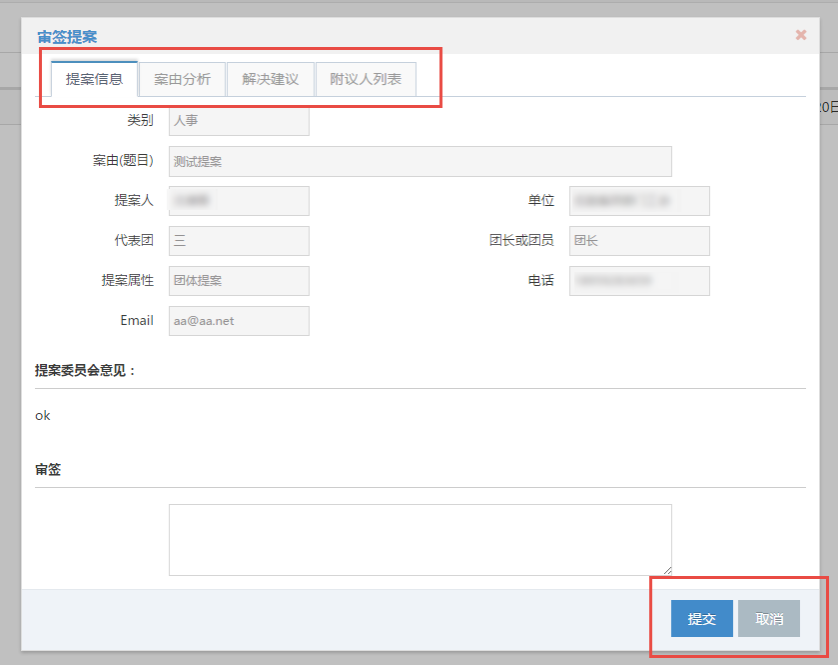
Task: Click the 提案人 input field
Action: click(x=239, y=201)
